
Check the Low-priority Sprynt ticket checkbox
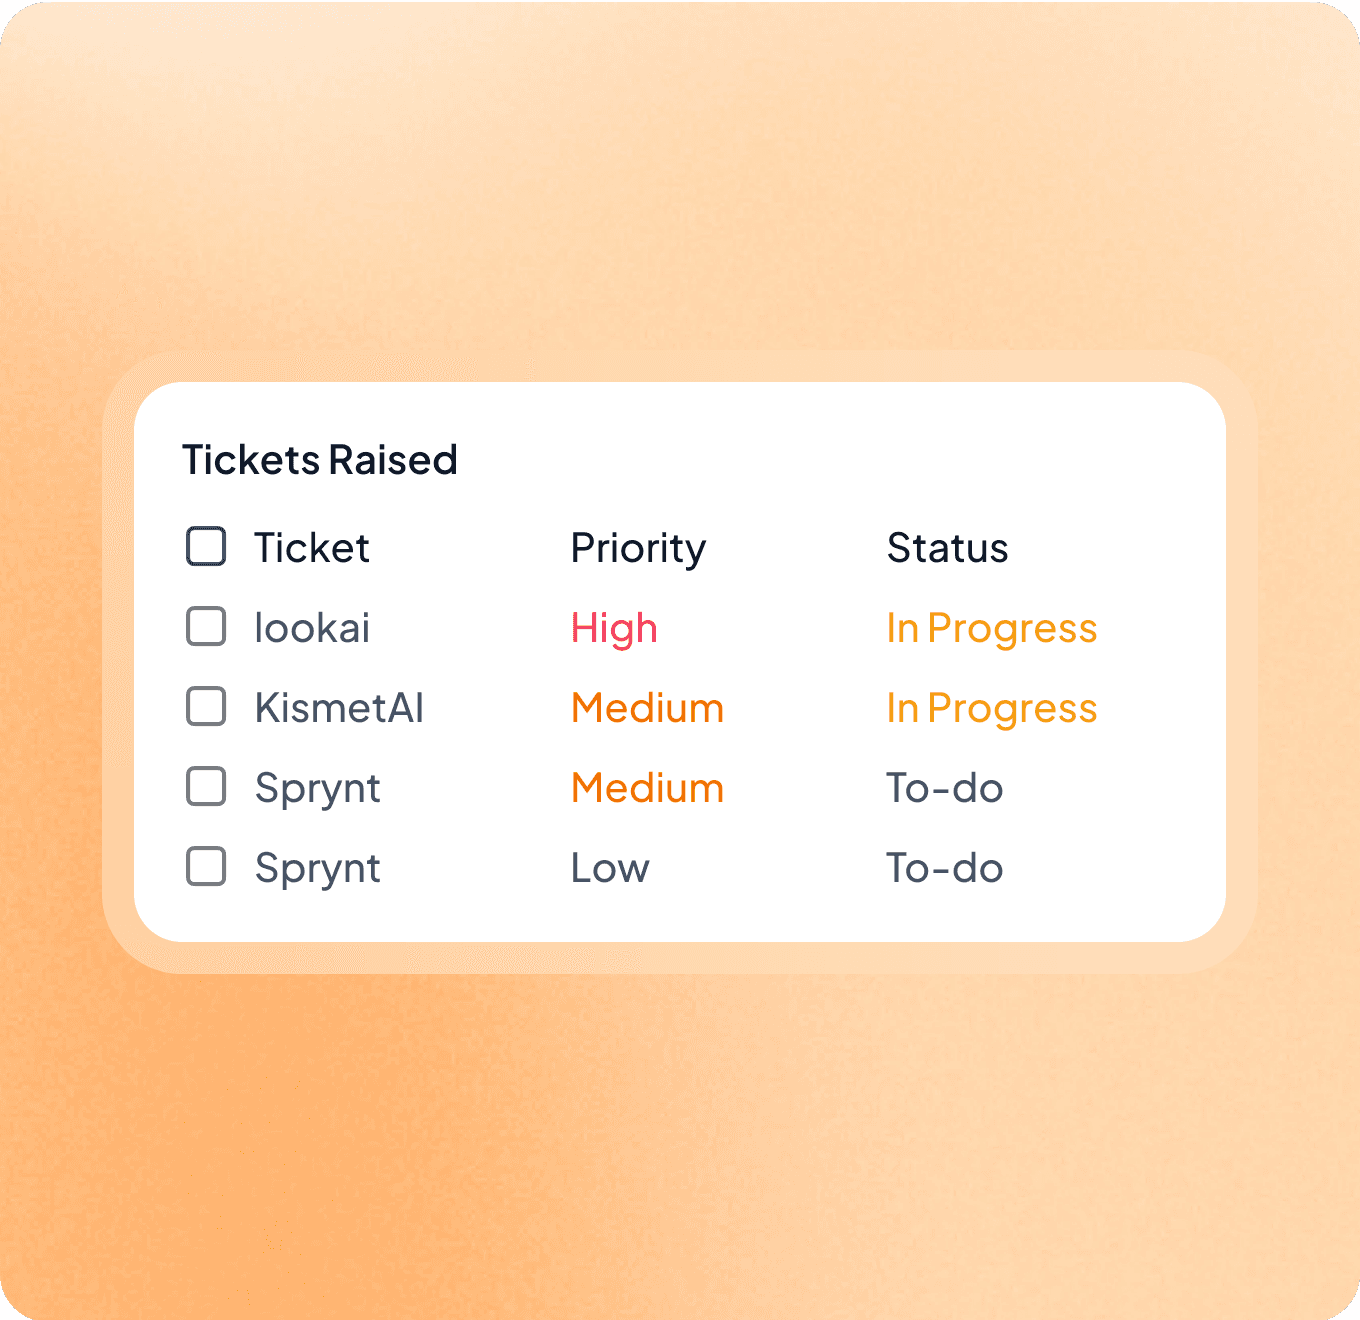206,867
